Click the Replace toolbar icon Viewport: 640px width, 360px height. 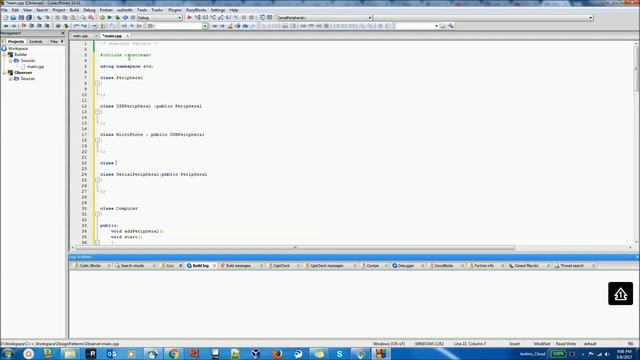(x=91, y=18)
